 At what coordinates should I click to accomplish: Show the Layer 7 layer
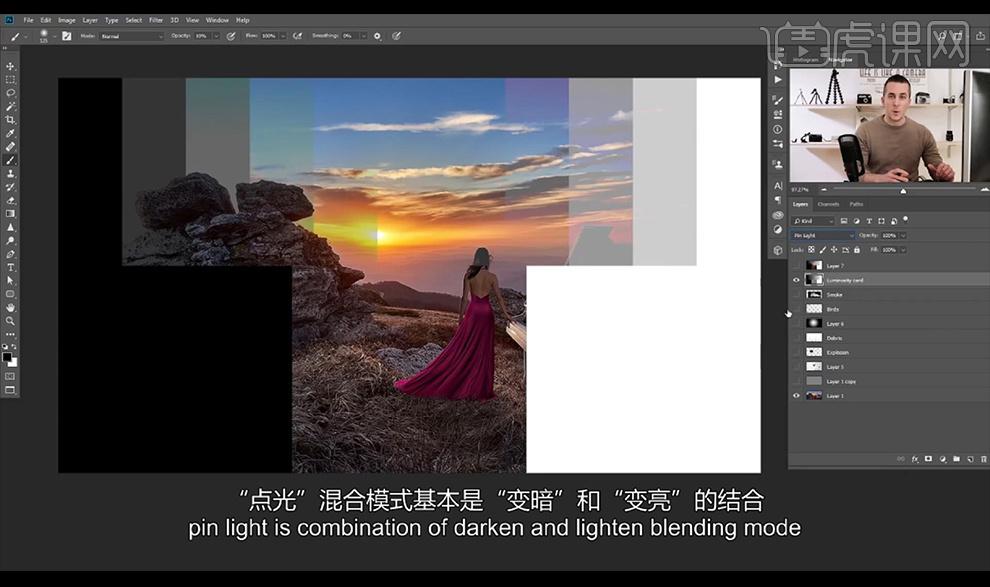click(x=796, y=266)
